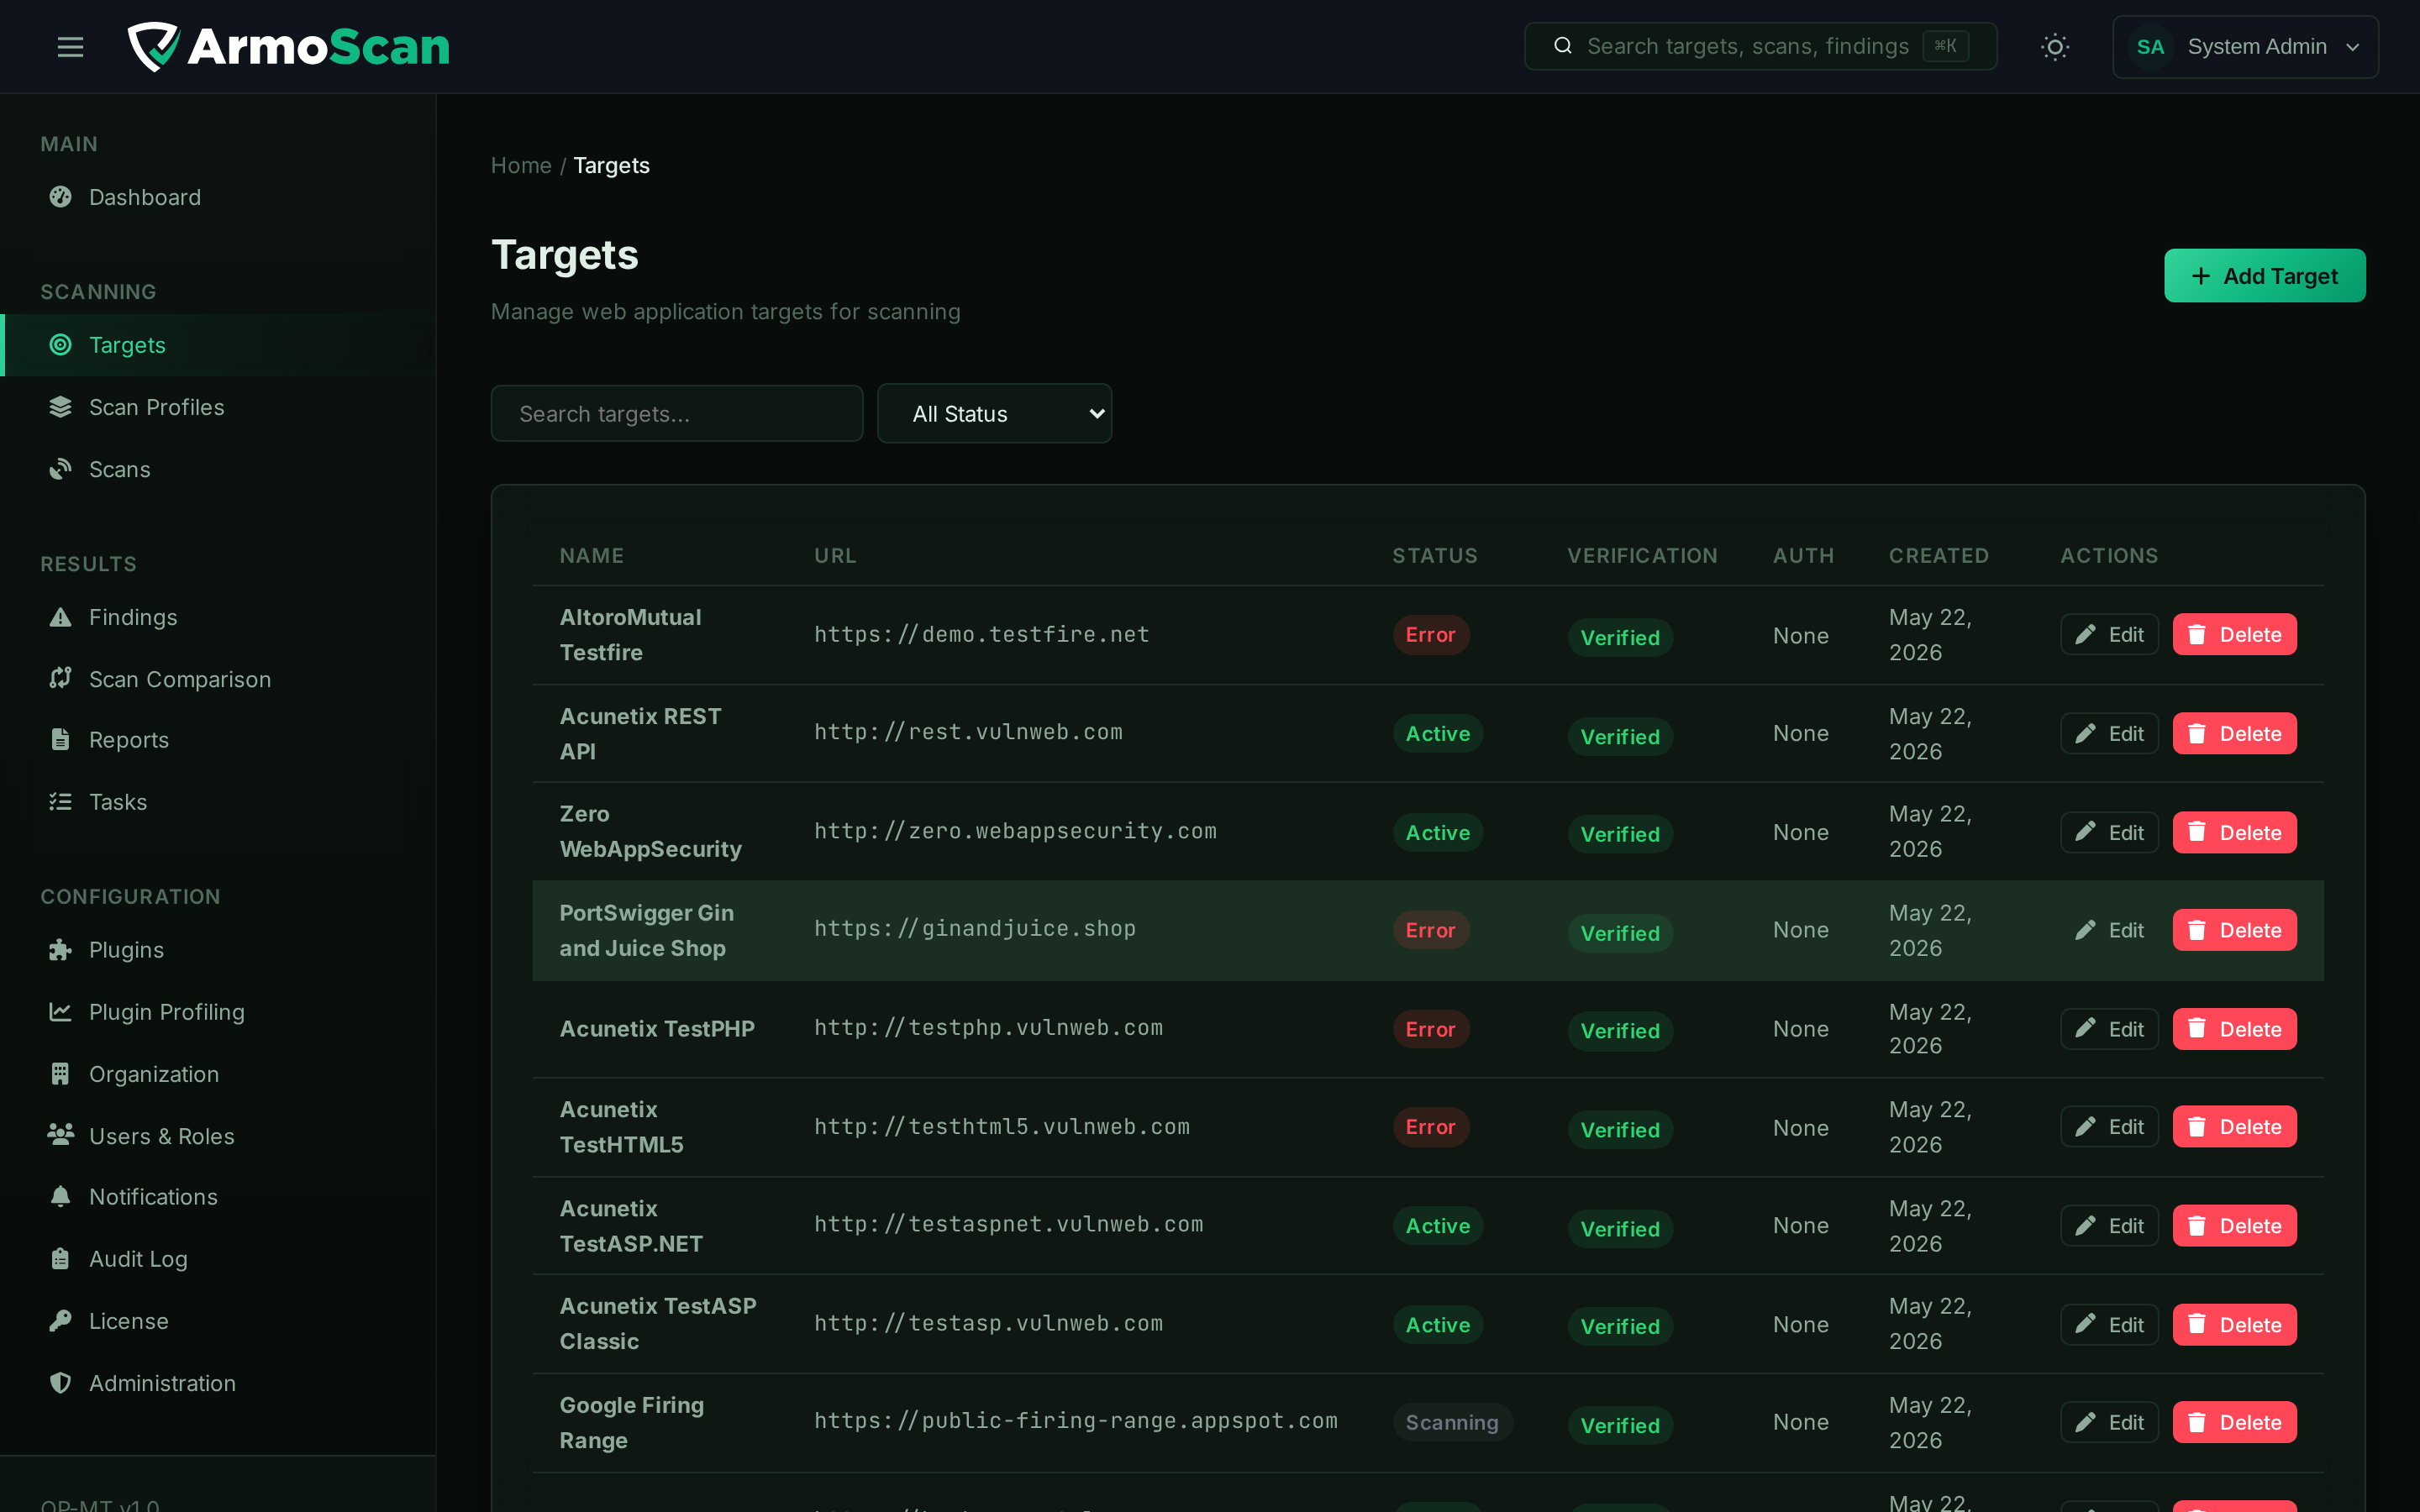Click the Scanning status badge for Google Firing Range
2420x1512 pixels.
click(1452, 1423)
